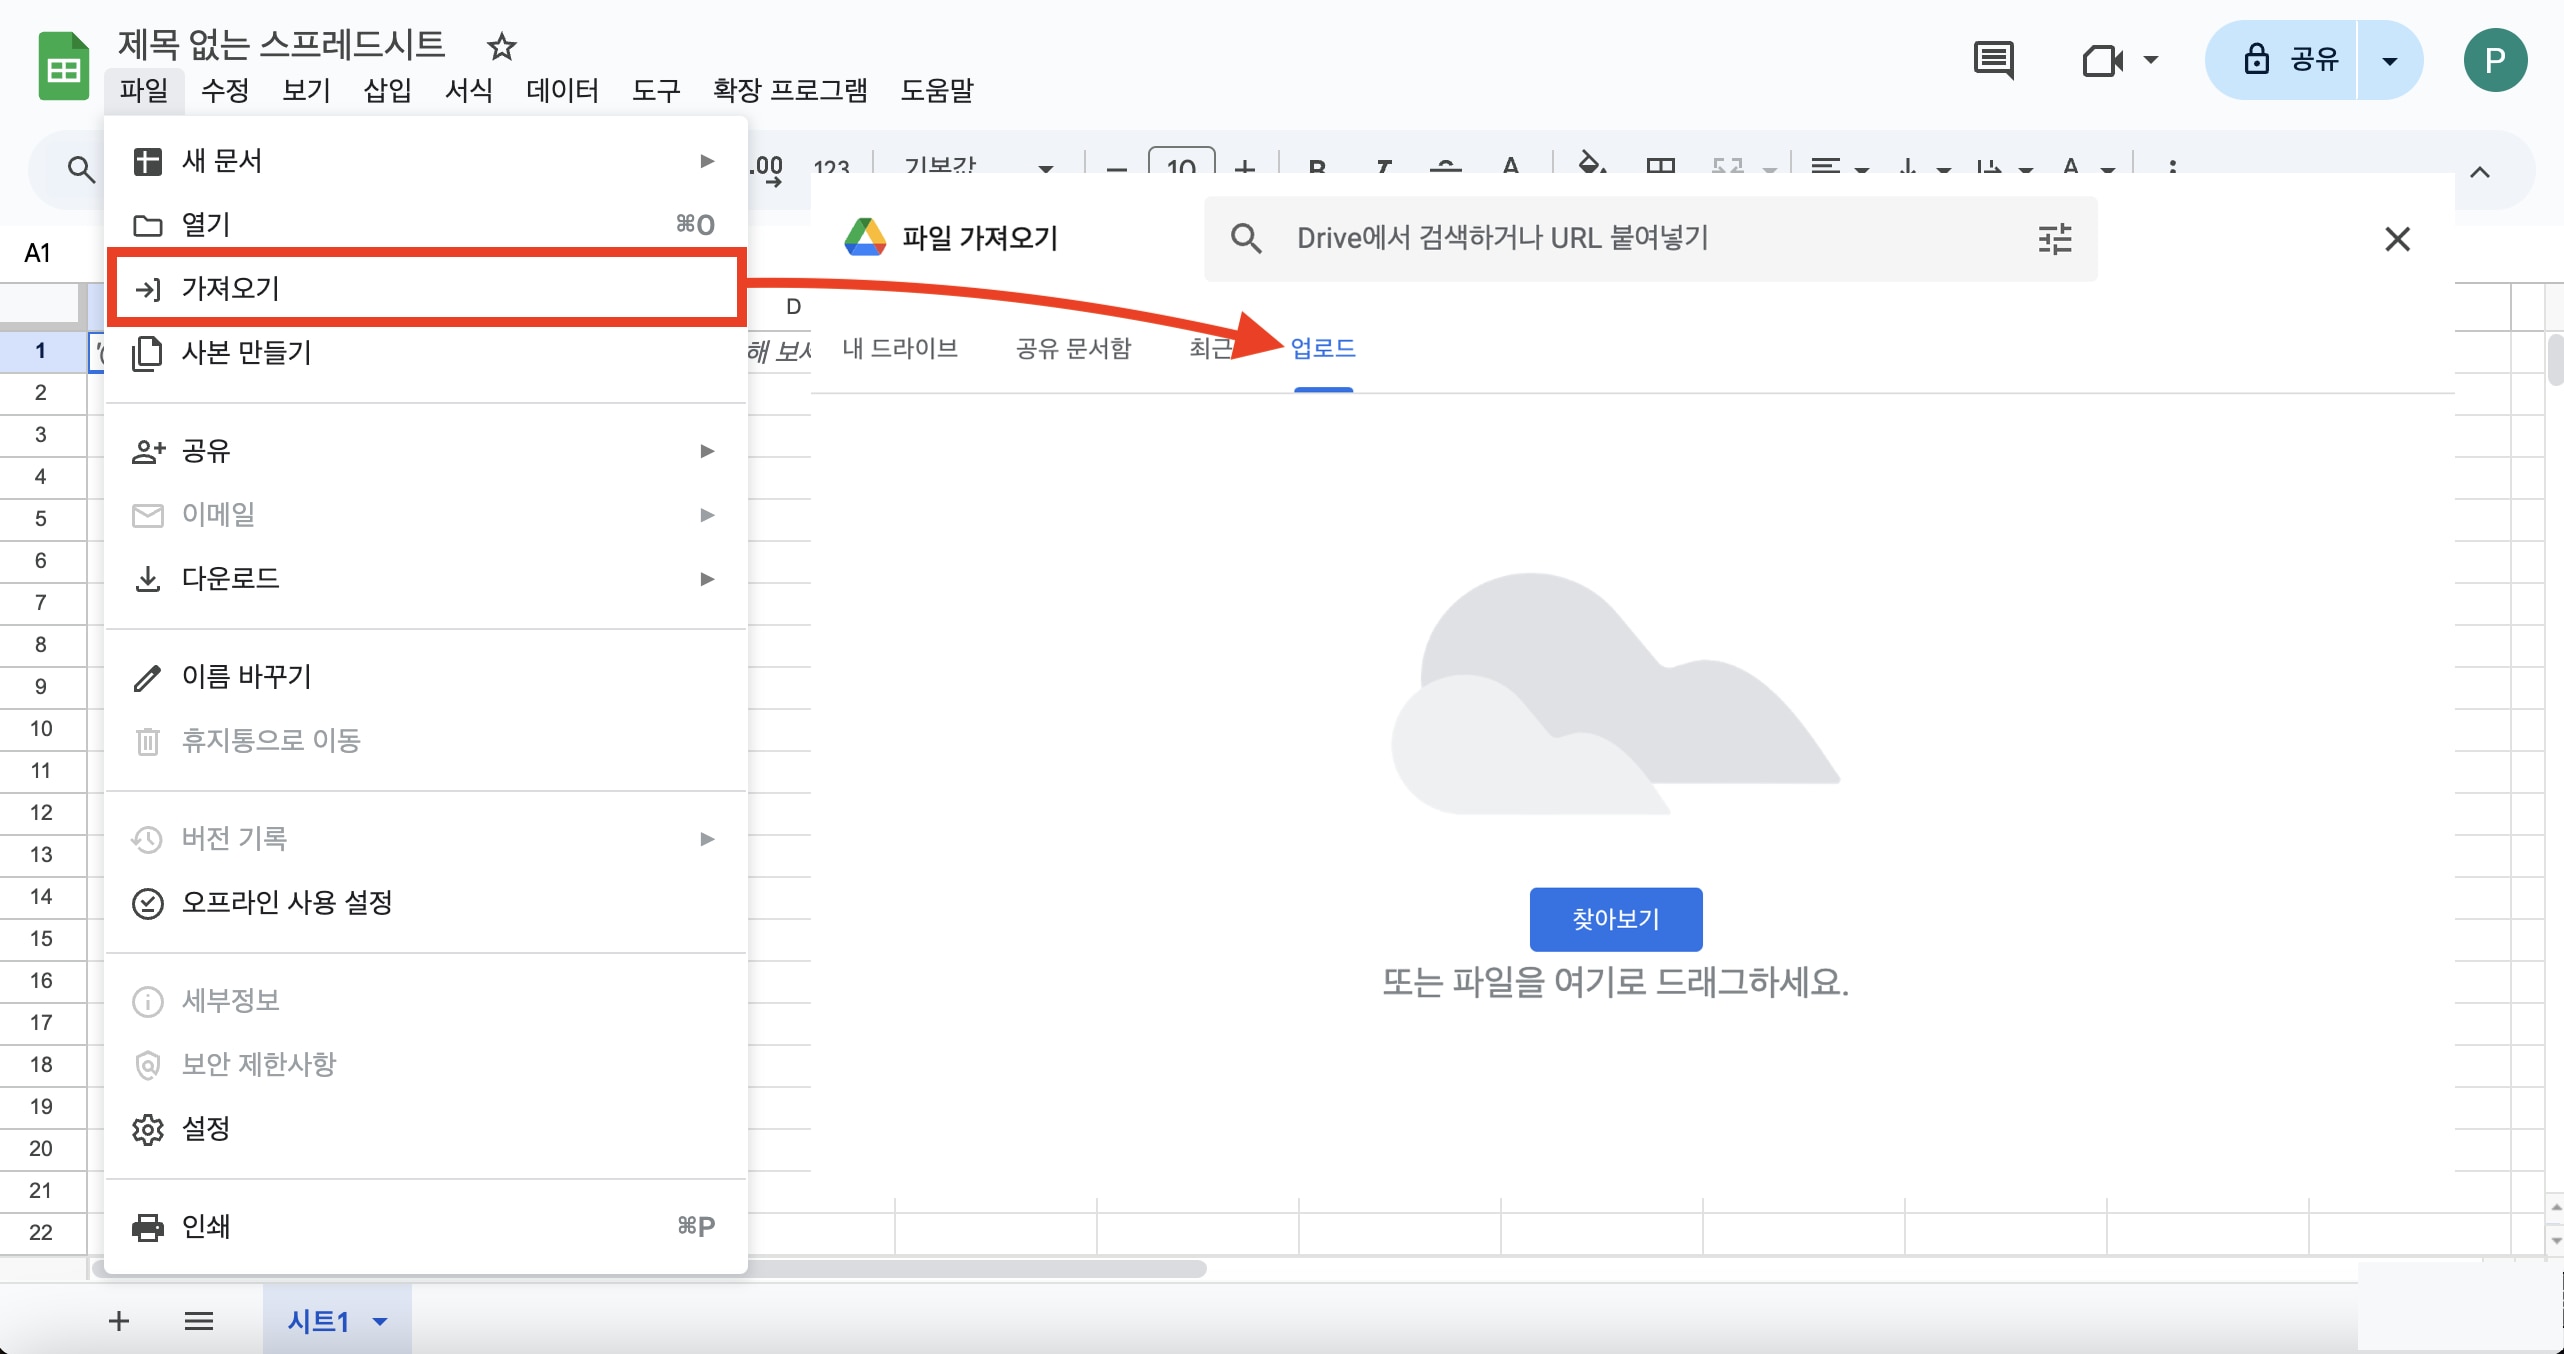Click the pencil icon beside 이름 바꾸기
The height and width of the screenshot is (1354, 2564).
tap(148, 677)
